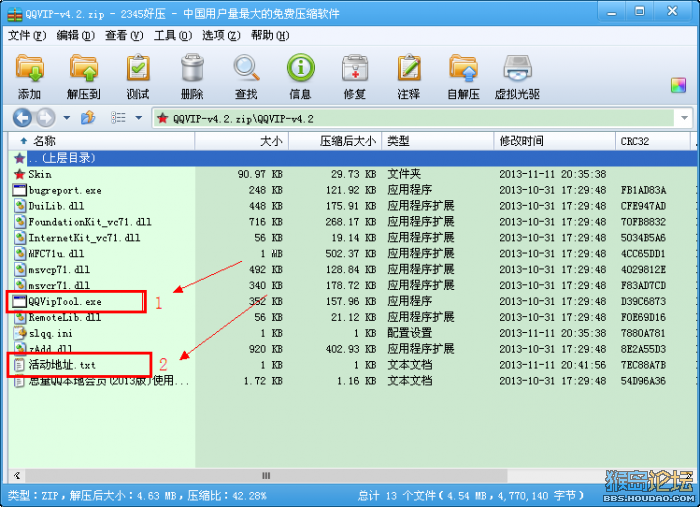Image resolution: width=700 pixels, height=507 pixels.
Task: Open the 选项(Z) menu
Action: point(221,35)
